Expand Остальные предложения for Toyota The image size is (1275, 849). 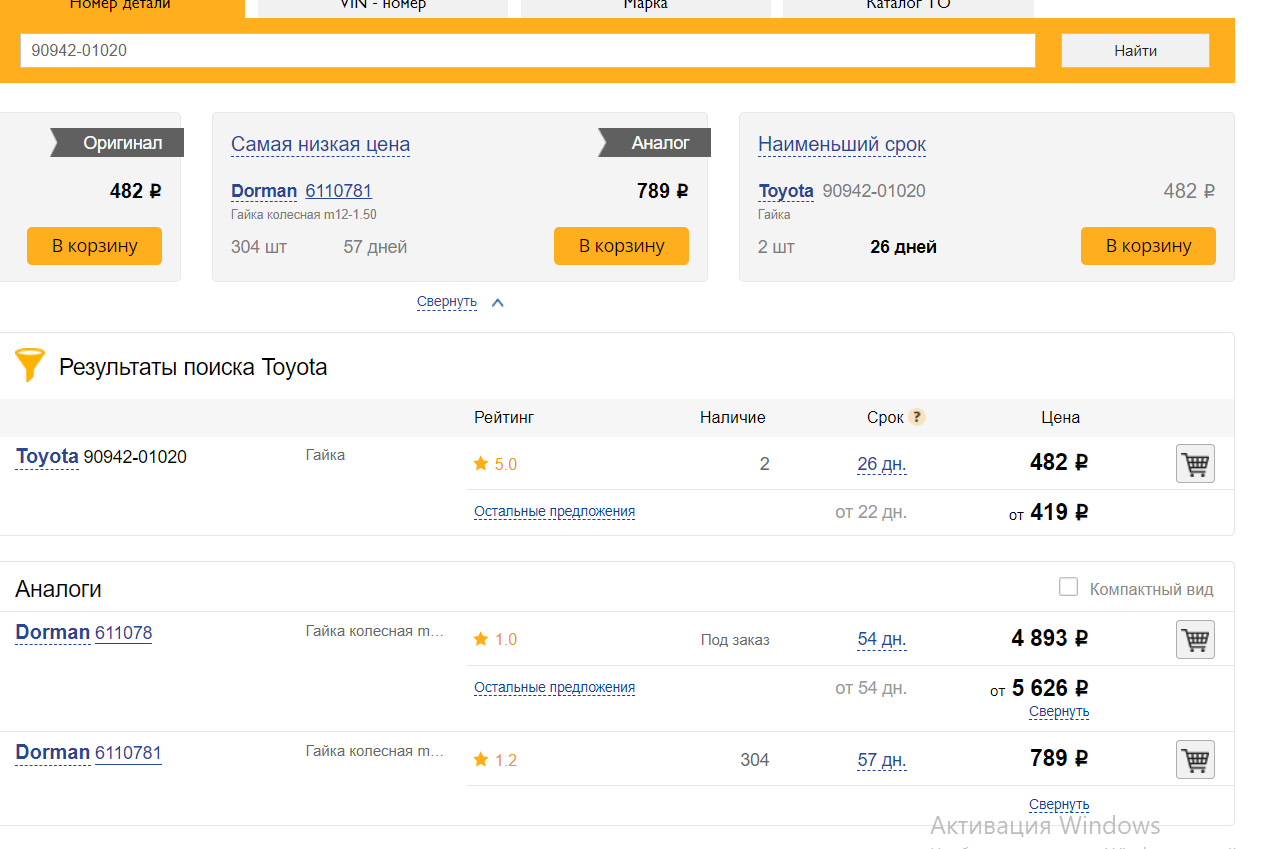pos(554,512)
